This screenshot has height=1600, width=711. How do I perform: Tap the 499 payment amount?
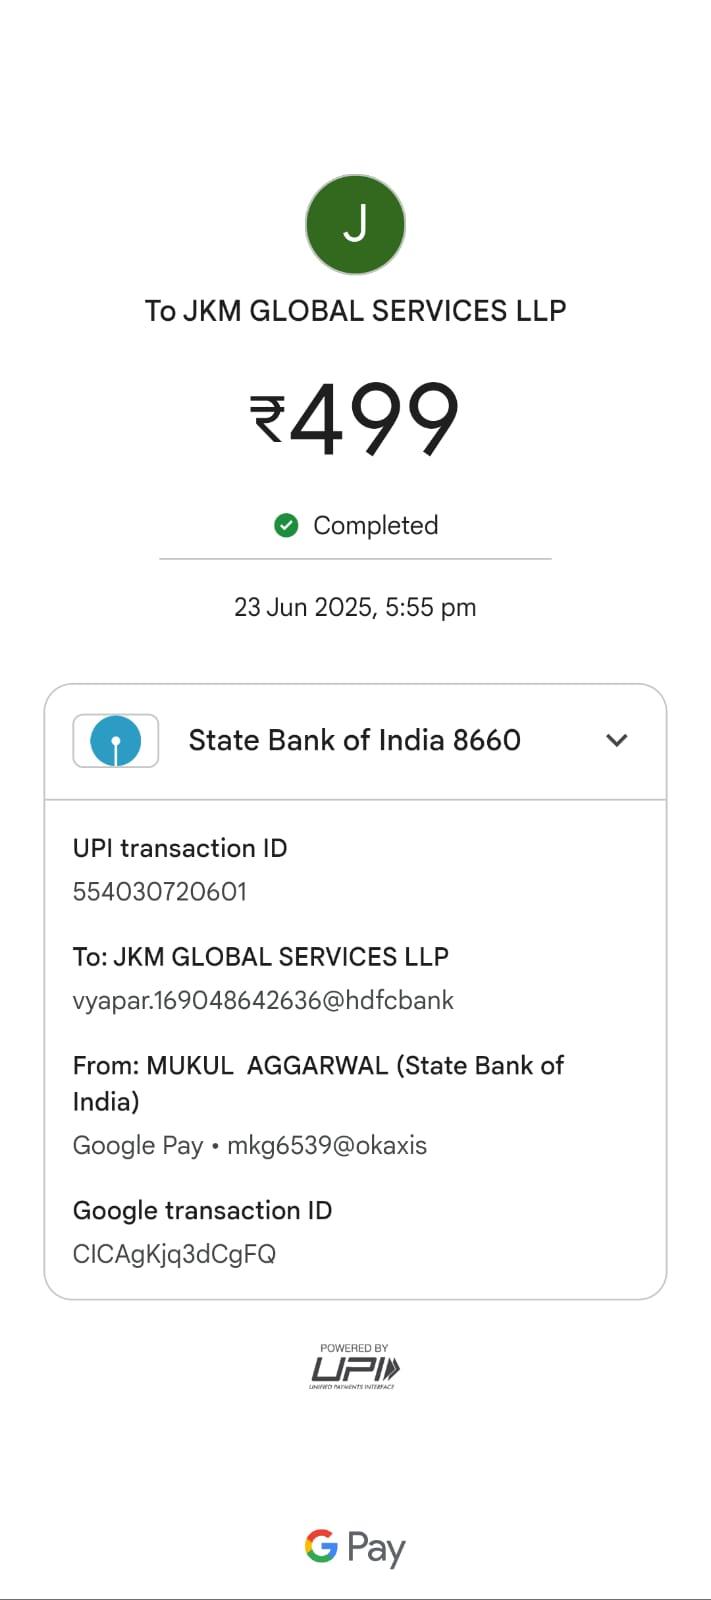tap(374, 418)
